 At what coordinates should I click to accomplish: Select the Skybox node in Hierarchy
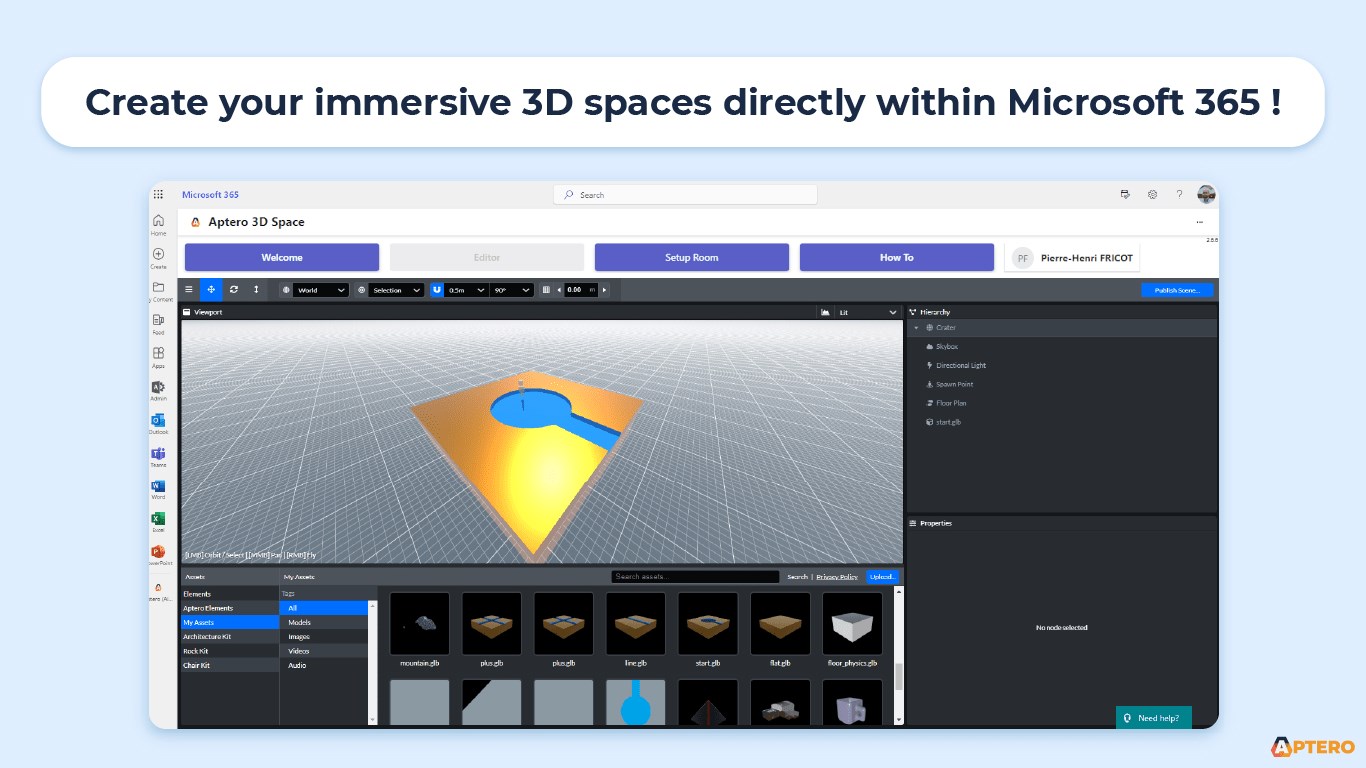1062,347
